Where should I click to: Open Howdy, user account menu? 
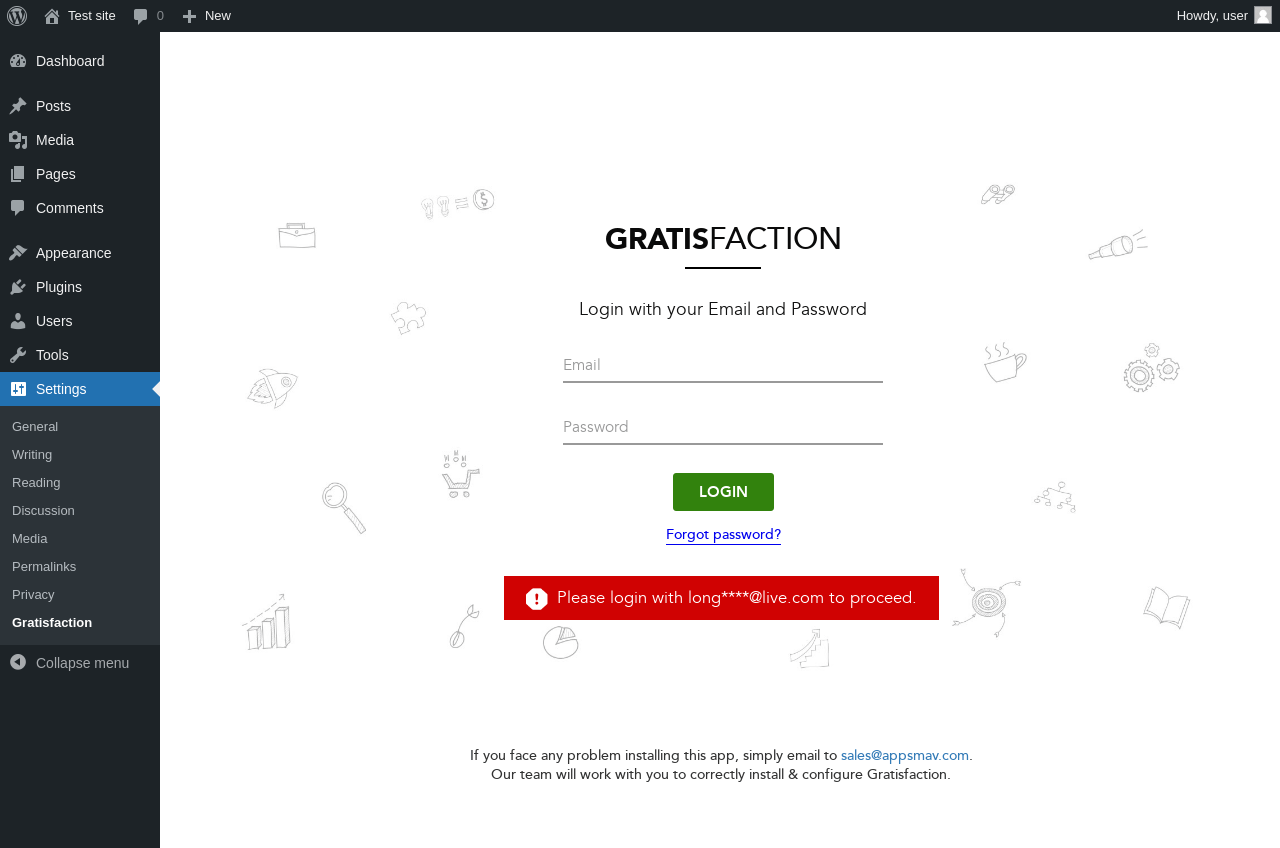point(1224,16)
